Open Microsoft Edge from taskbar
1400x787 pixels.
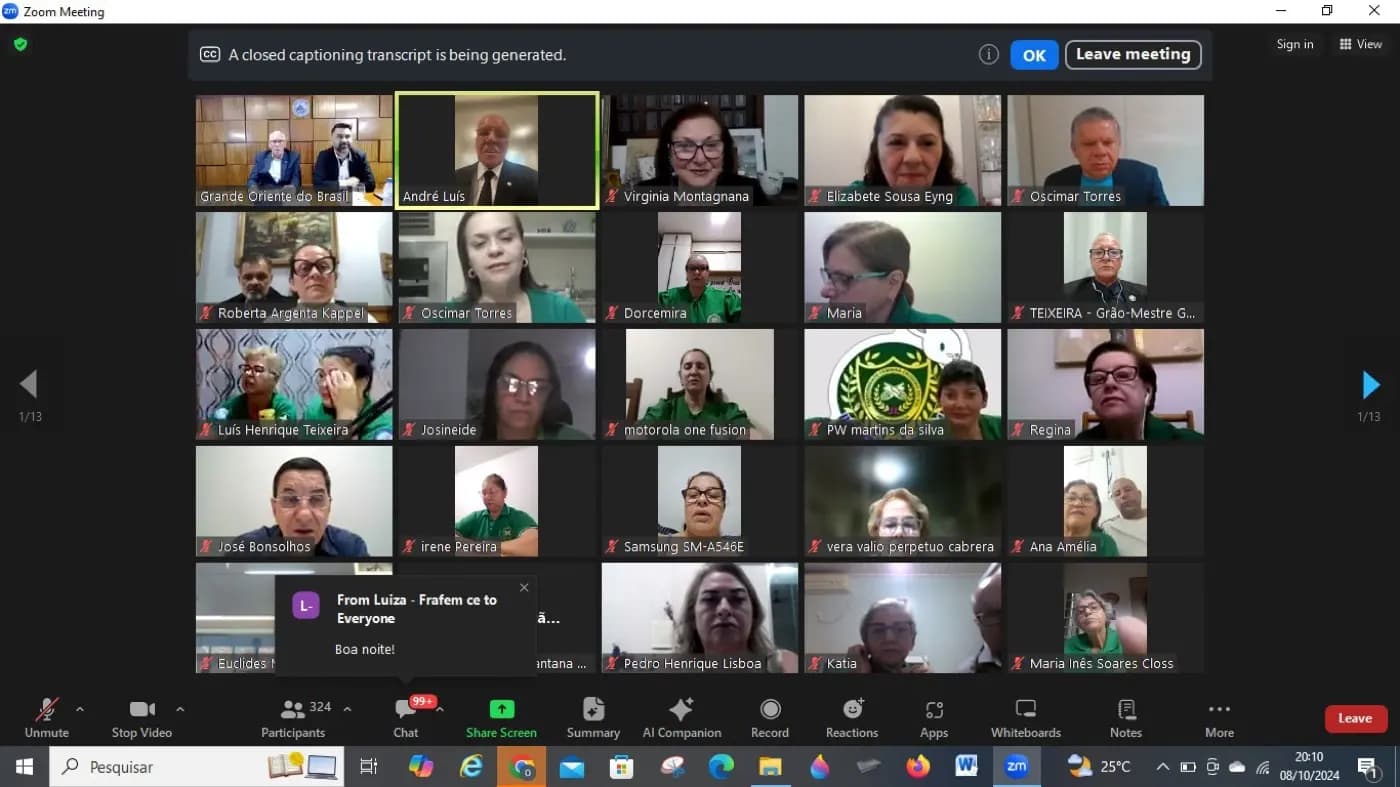tap(721, 767)
